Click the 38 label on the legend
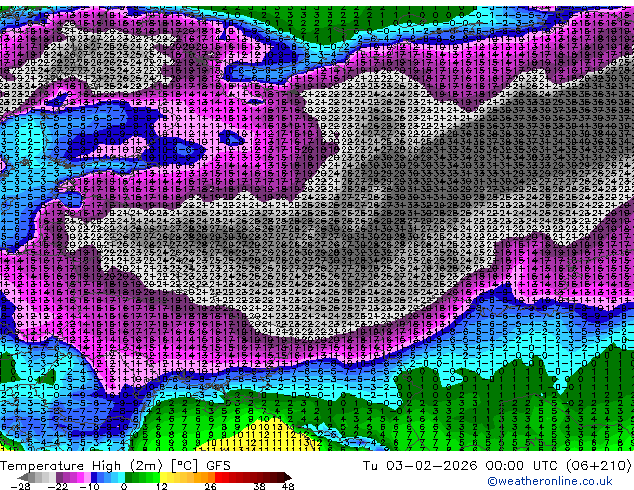This screenshot has width=634, height=490. click(x=260, y=486)
